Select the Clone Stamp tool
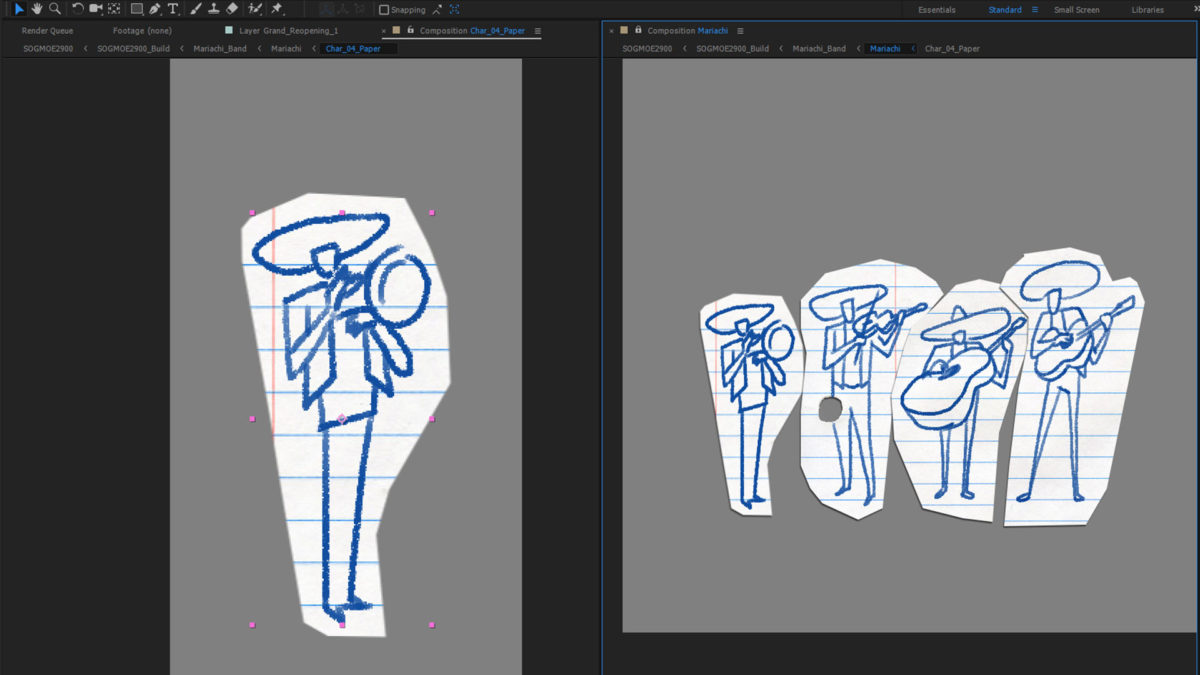Screen dimensions: 1200x675 click(x=213, y=9)
